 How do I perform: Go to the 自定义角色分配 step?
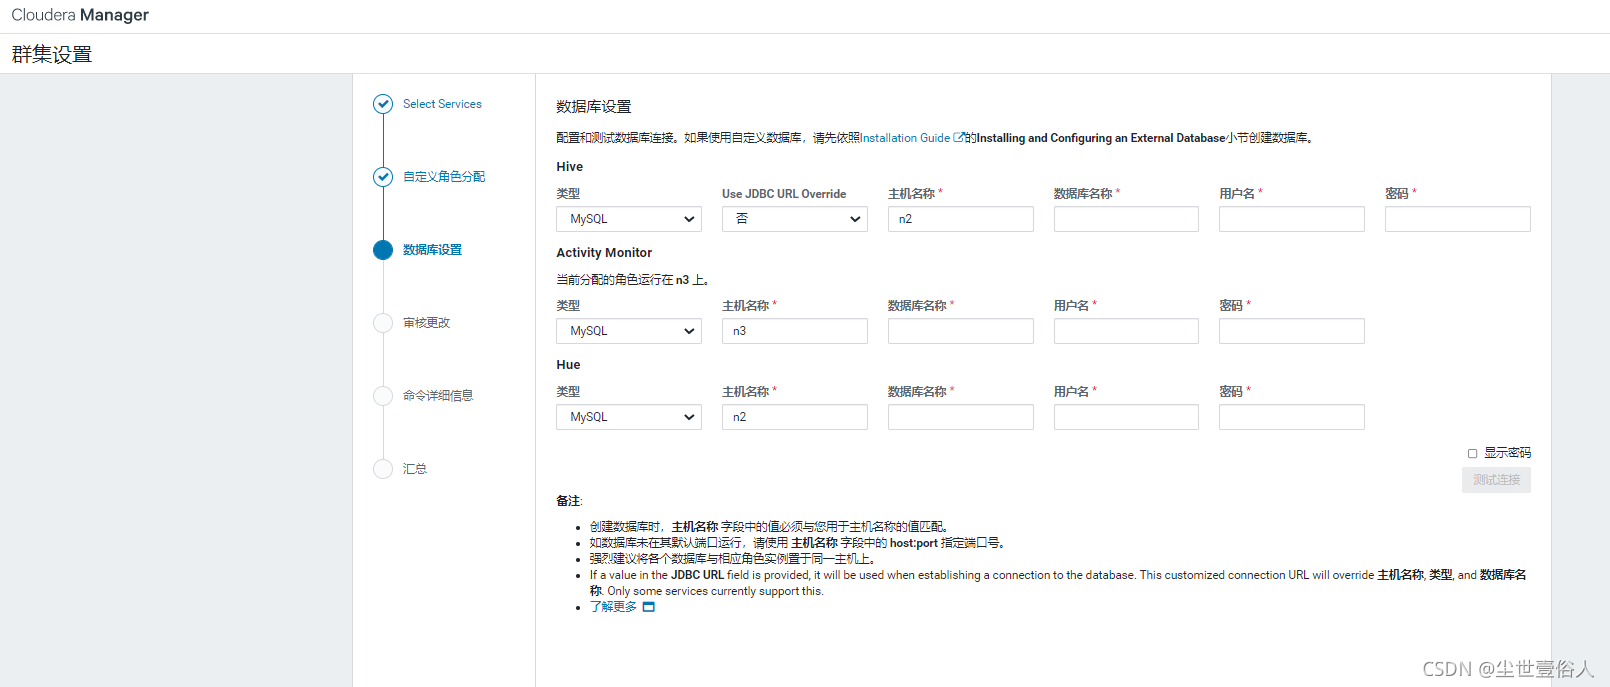pos(444,177)
